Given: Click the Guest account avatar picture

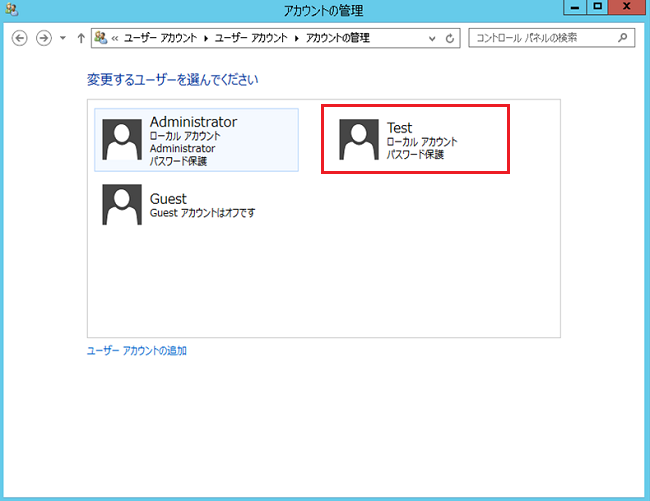Looking at the screenshot, I should [122, 204].
